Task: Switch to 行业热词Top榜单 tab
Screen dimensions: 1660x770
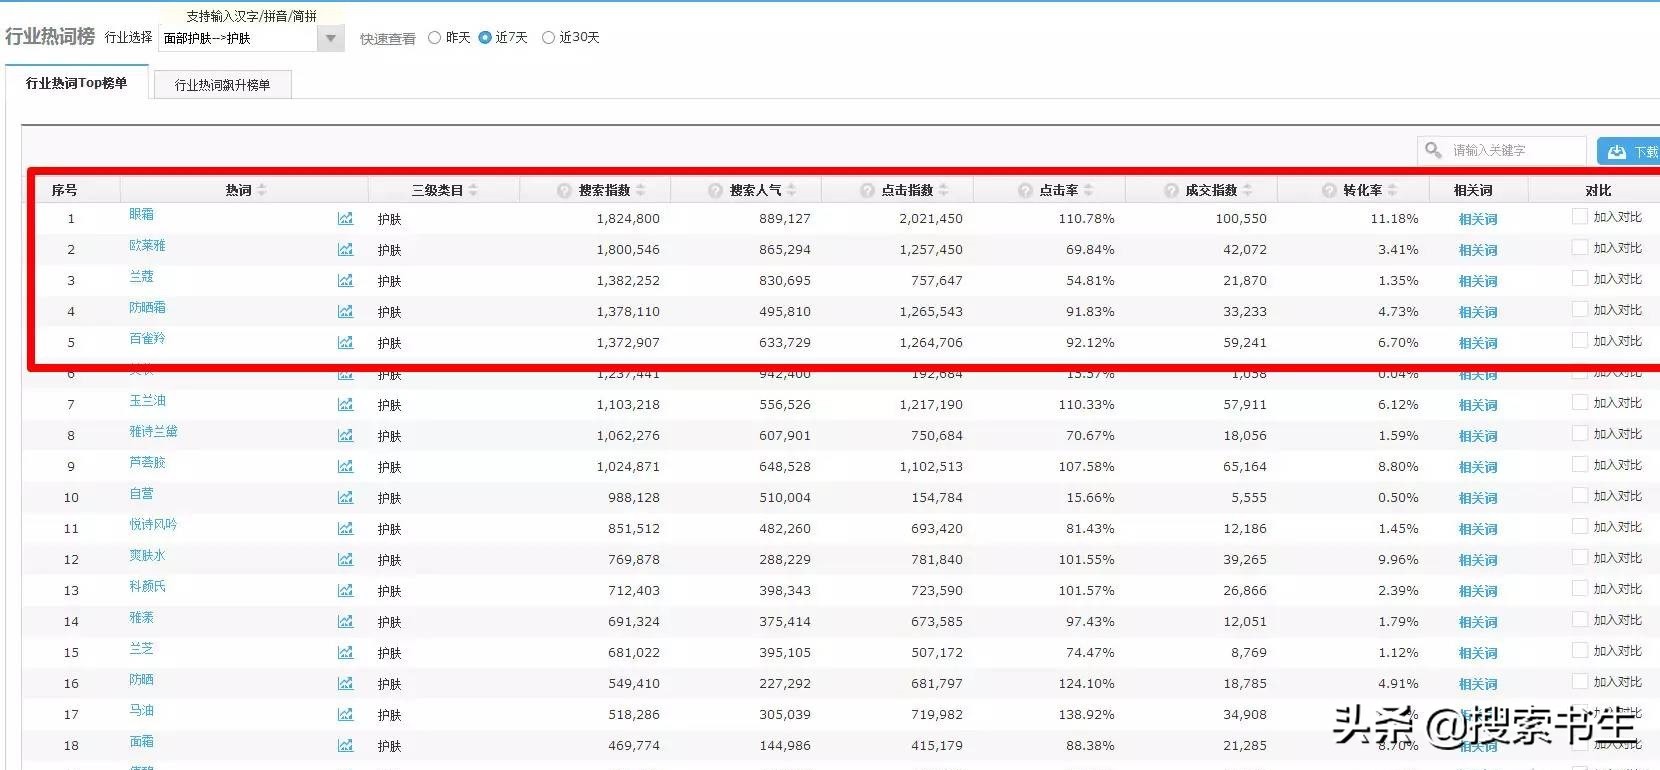Action: click(x=77, y=83)
